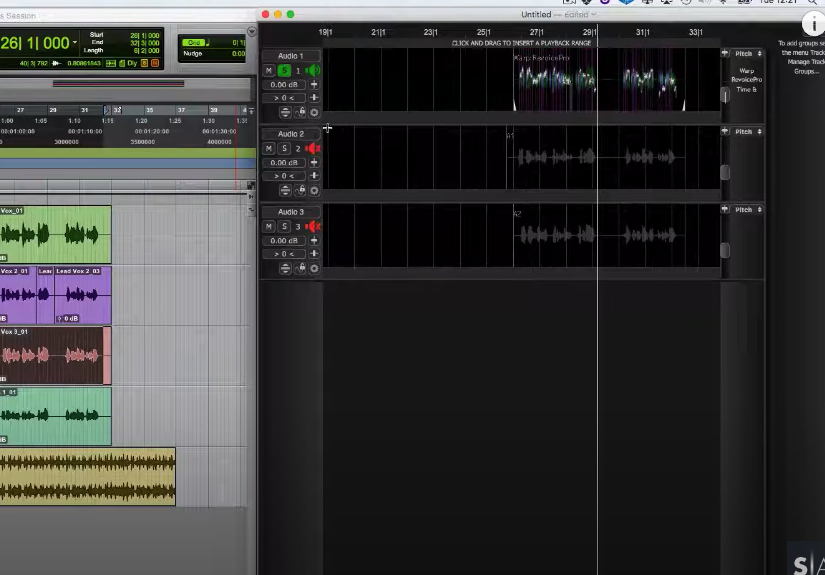Toggle Grid mode in Pro Tools

pos(194,43)
